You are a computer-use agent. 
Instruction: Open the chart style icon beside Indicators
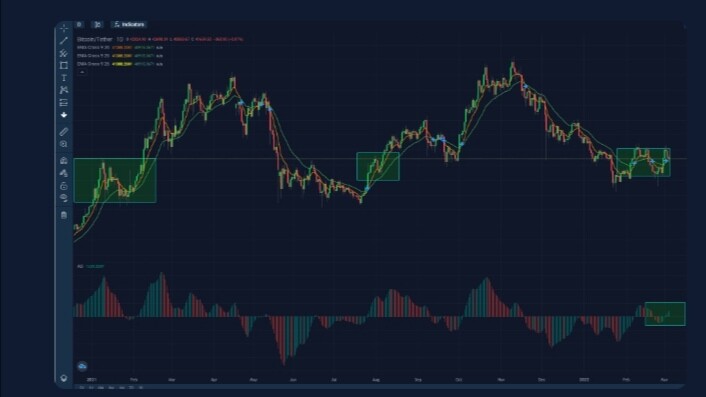pos(98,24)
